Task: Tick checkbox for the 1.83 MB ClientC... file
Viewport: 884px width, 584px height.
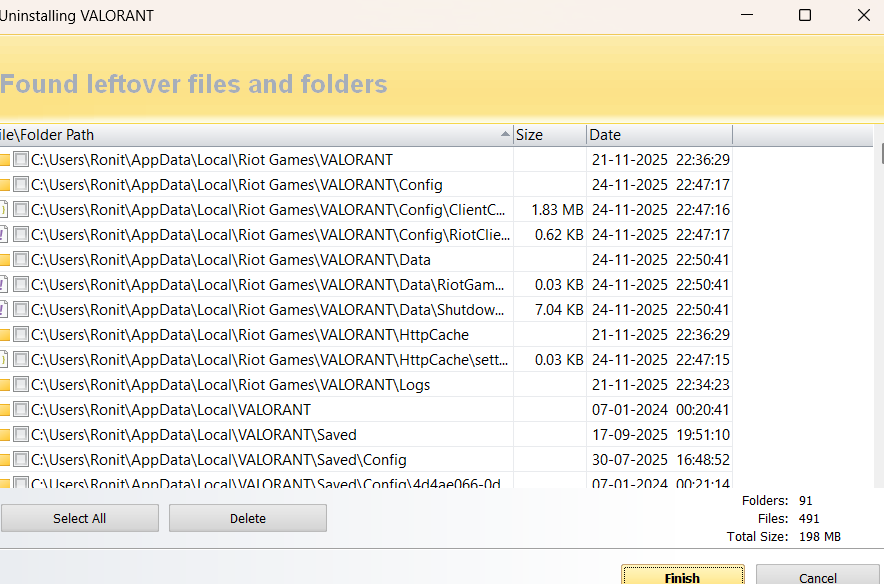Action: tap(21, 210)
